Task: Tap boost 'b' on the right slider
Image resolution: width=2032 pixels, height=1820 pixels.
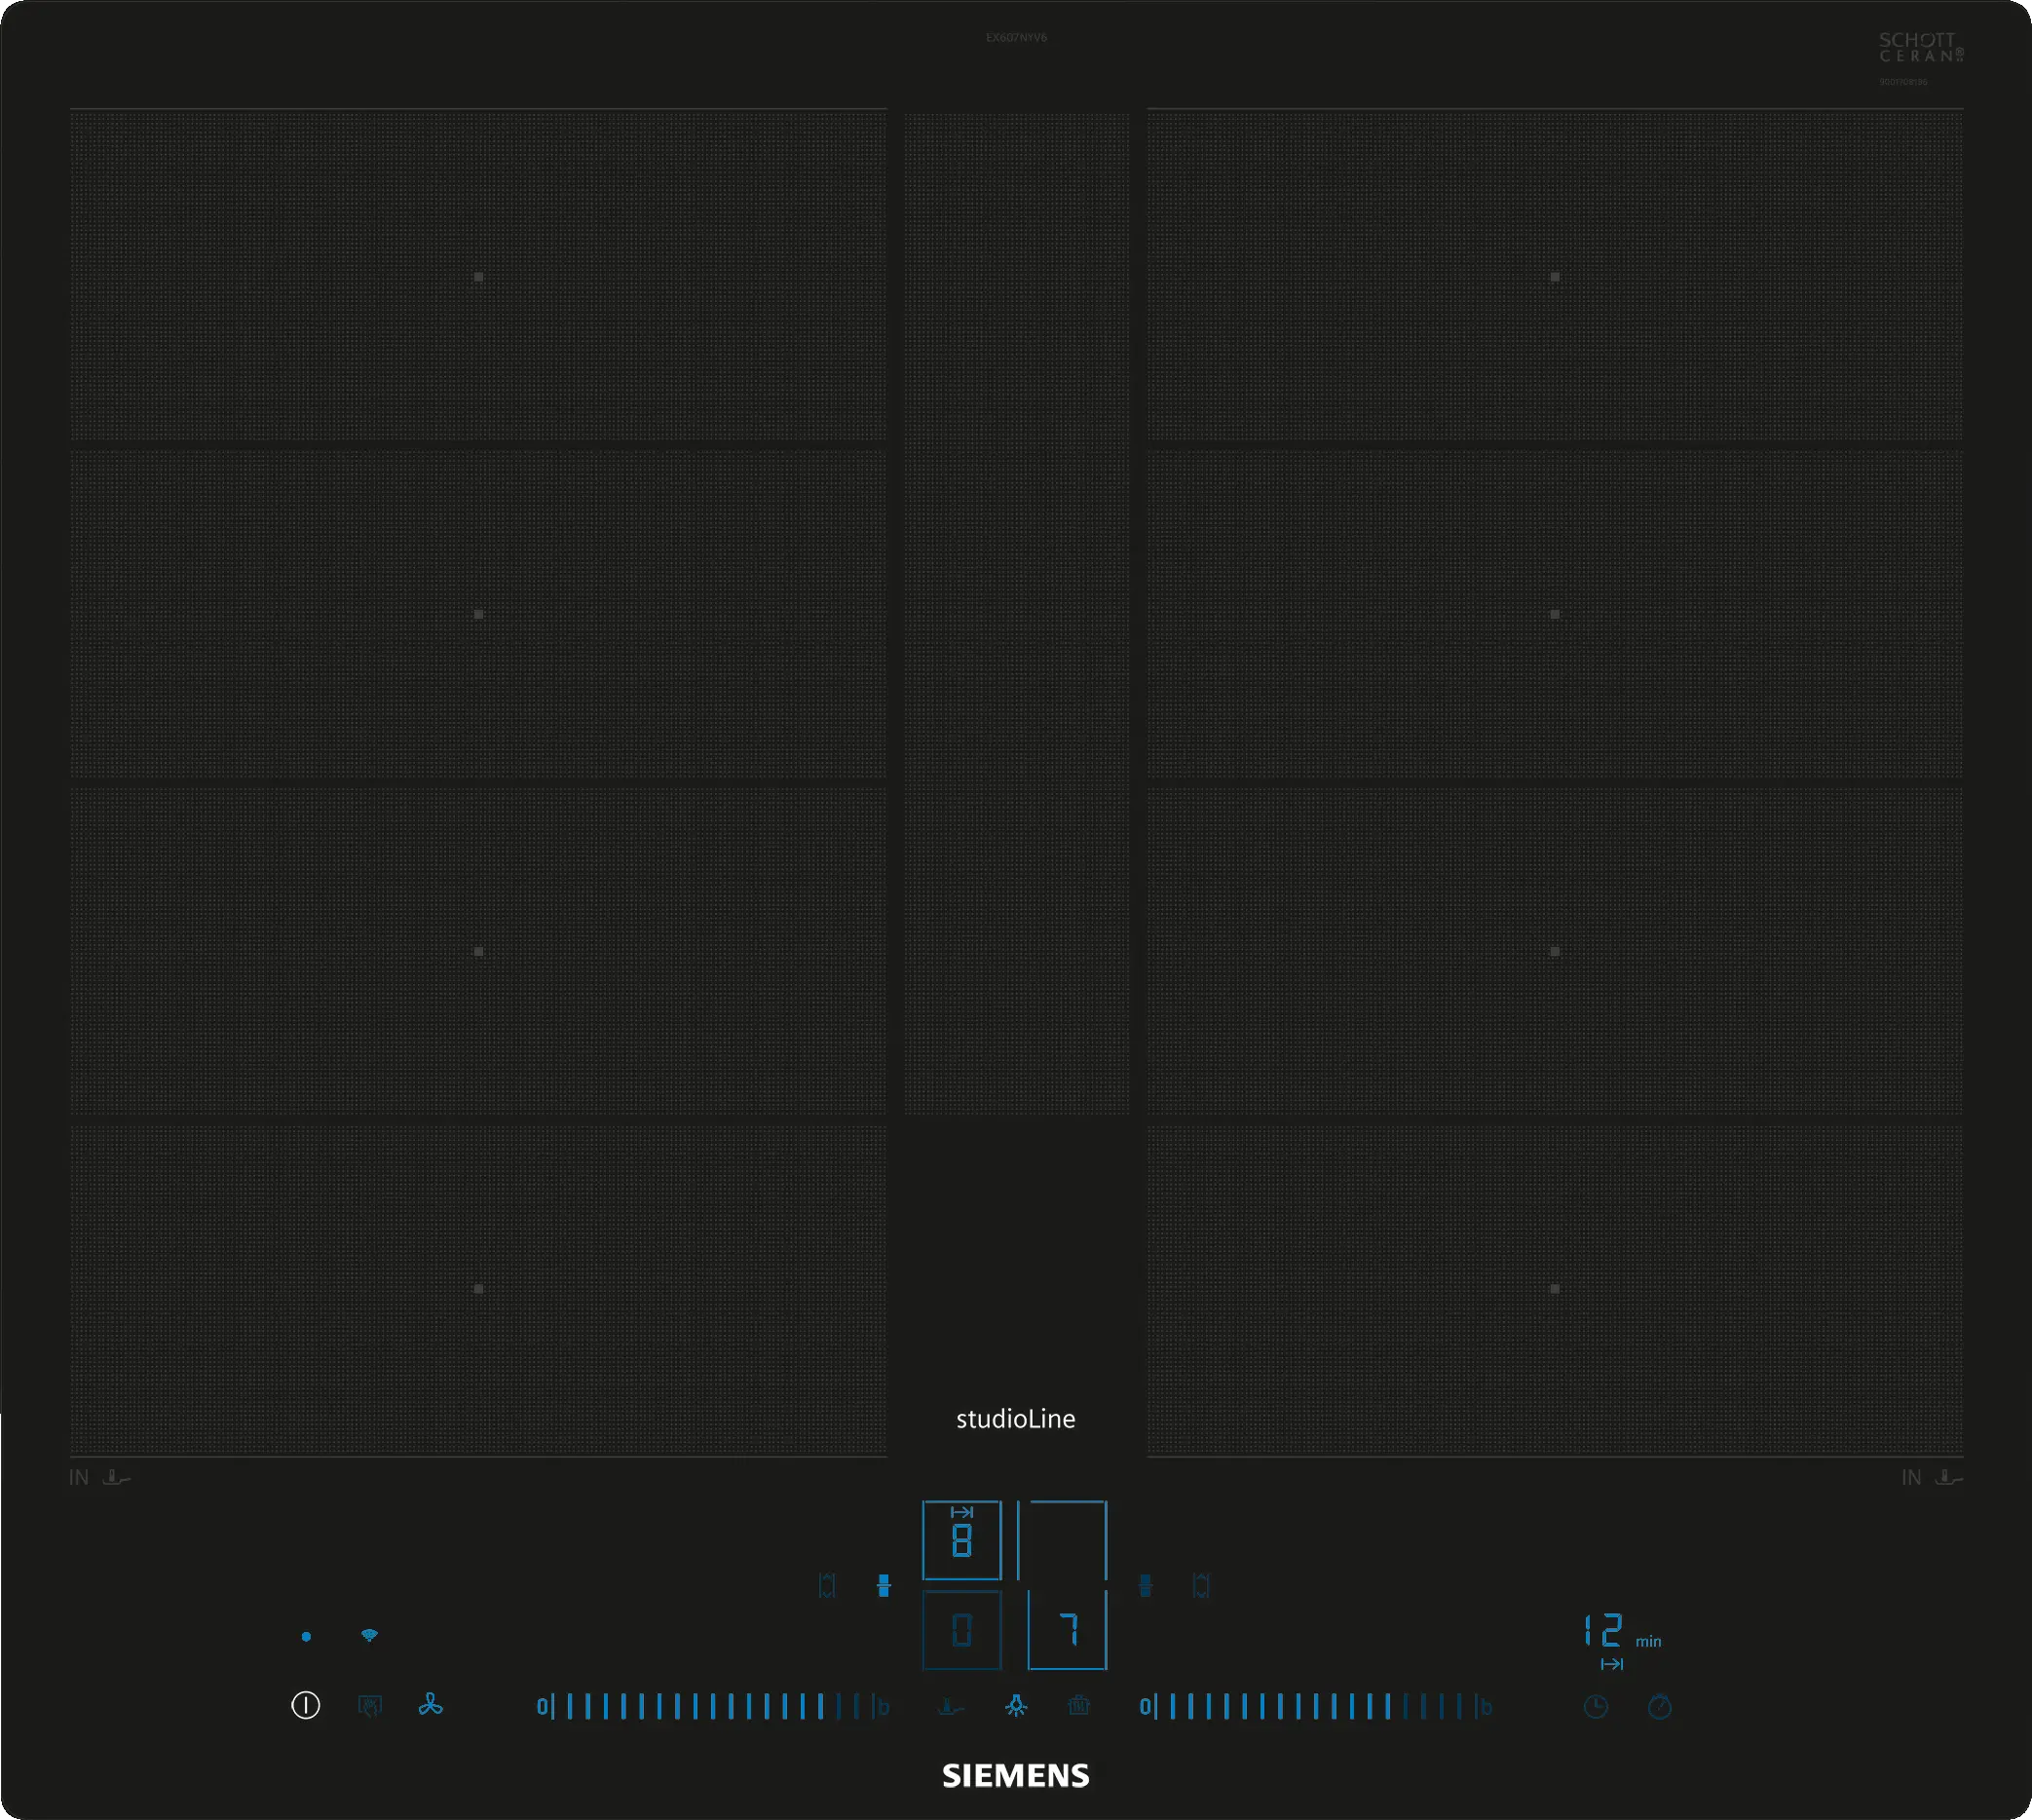Action: coord(1487,1707)
